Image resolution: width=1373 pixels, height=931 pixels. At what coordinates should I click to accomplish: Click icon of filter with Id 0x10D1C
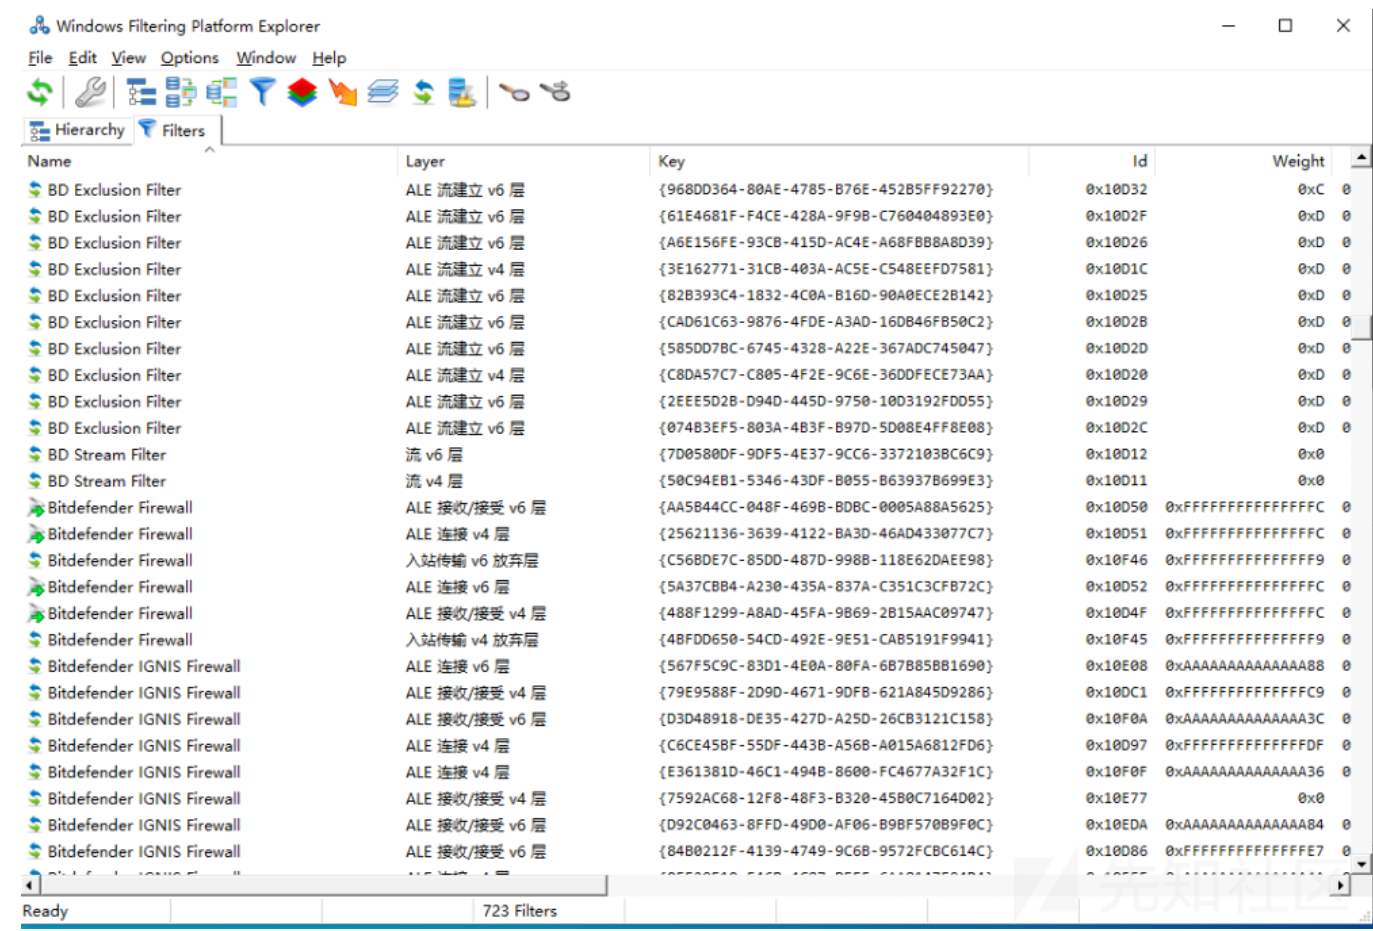pyautogui.click(x=35, y=269)
